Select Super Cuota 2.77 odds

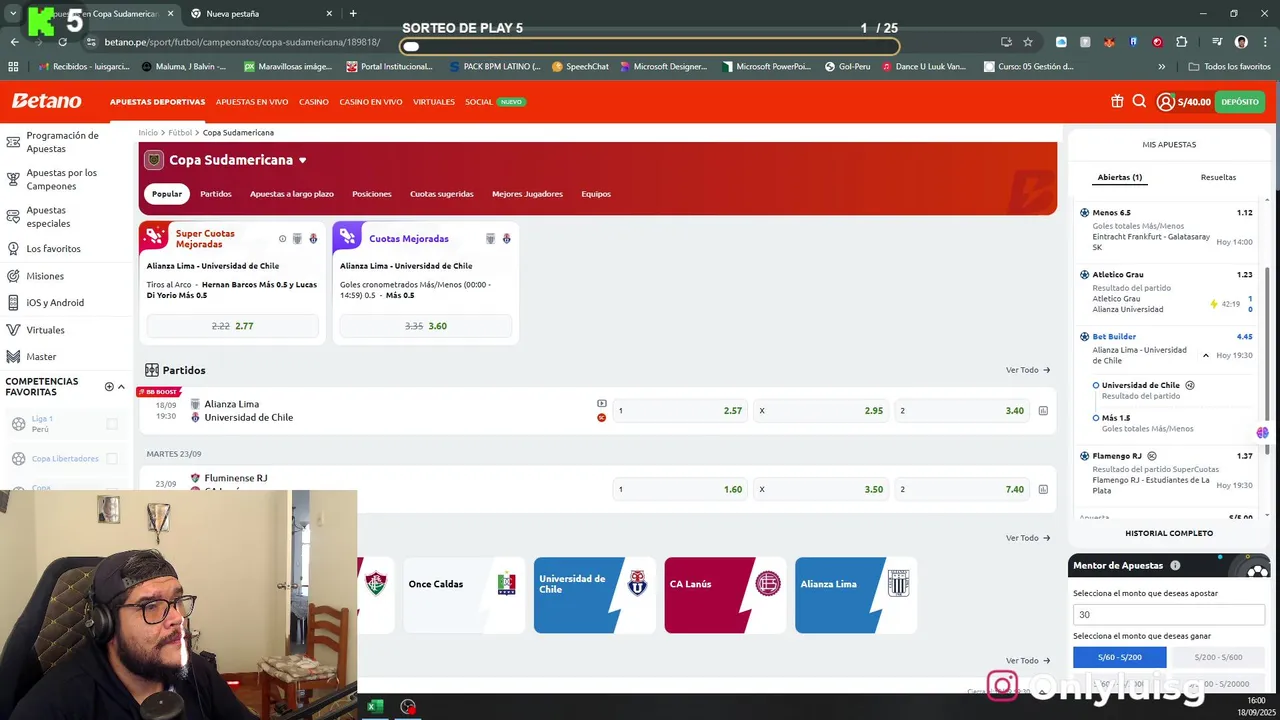click(232, 326)
